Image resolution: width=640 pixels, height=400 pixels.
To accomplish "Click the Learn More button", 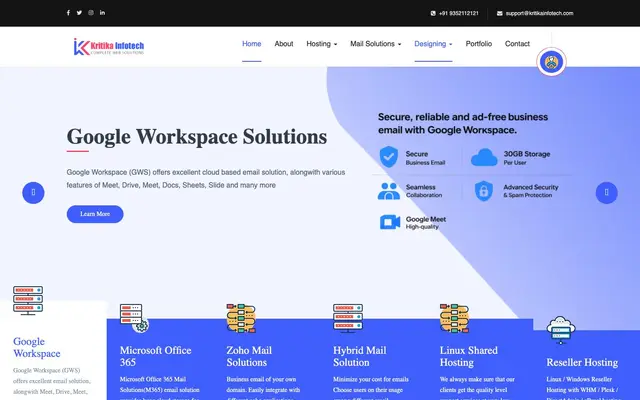I will (x=95, y=214).
